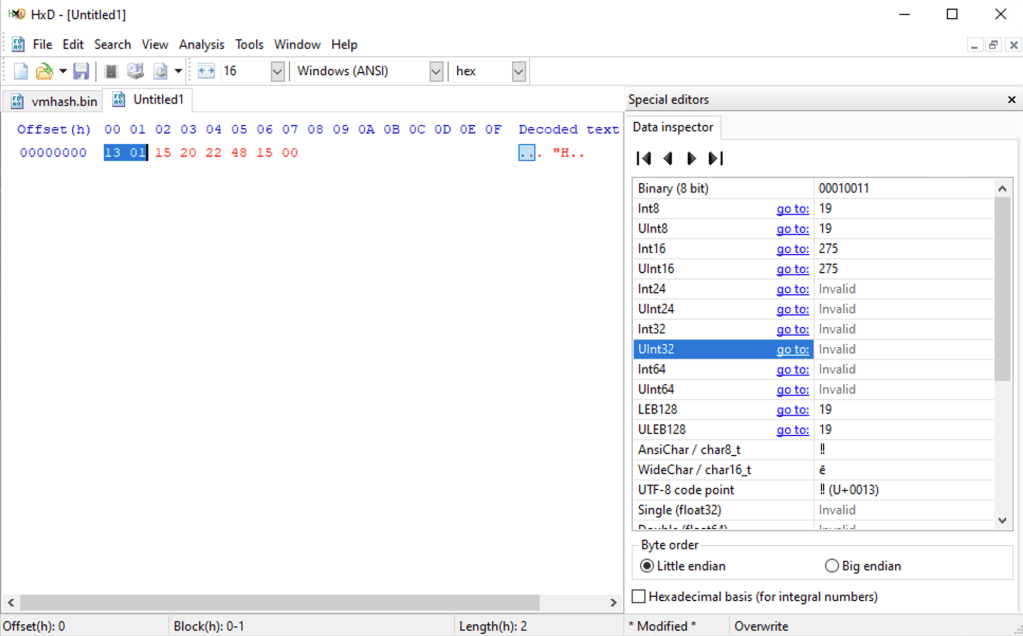The image size is (1023, 636).
Task: Click the go to link for ULEB128
Action: tap(792, 430)
